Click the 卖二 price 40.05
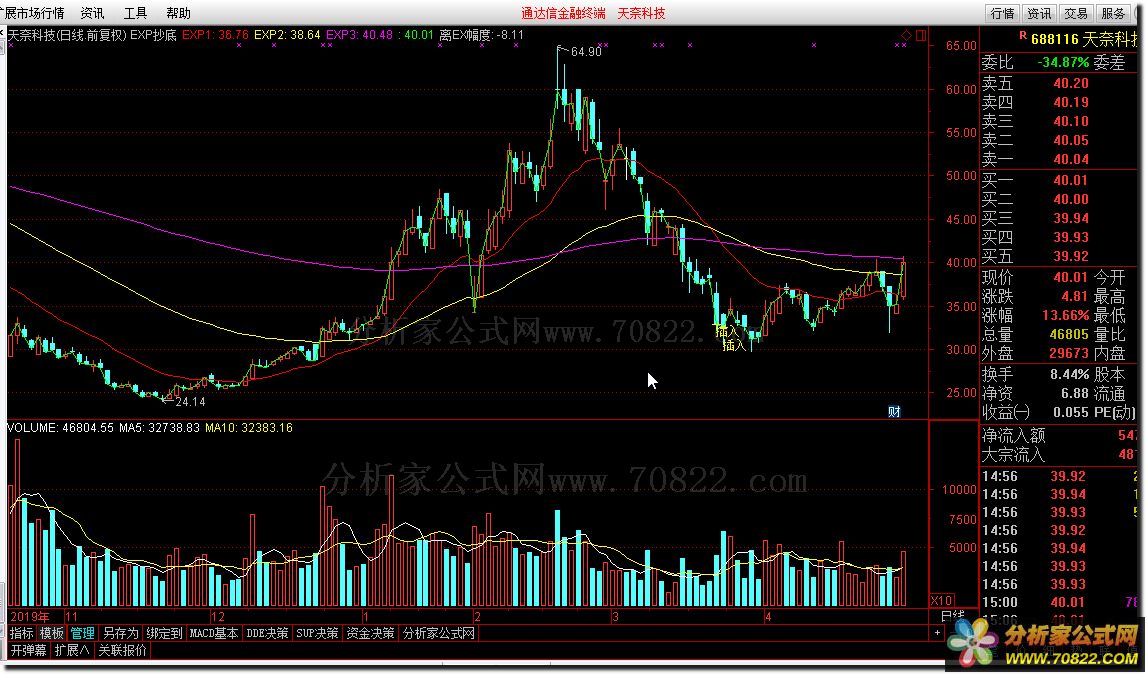The height and width of the screenshot is (674, 1147). point(1071,141)
